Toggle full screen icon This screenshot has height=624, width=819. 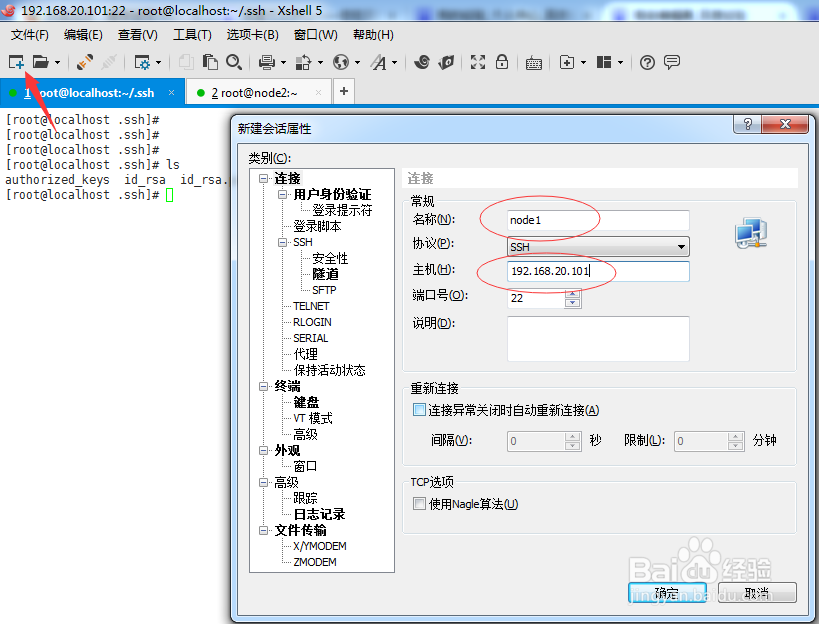pyautogui.click(x=477, y=62)
